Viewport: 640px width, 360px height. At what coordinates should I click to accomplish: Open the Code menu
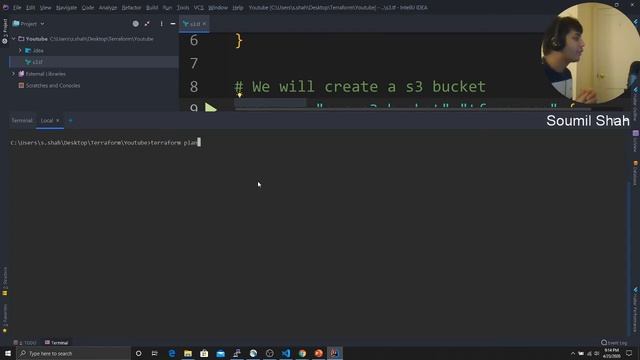pyautogui.click(x=87, y=7)
